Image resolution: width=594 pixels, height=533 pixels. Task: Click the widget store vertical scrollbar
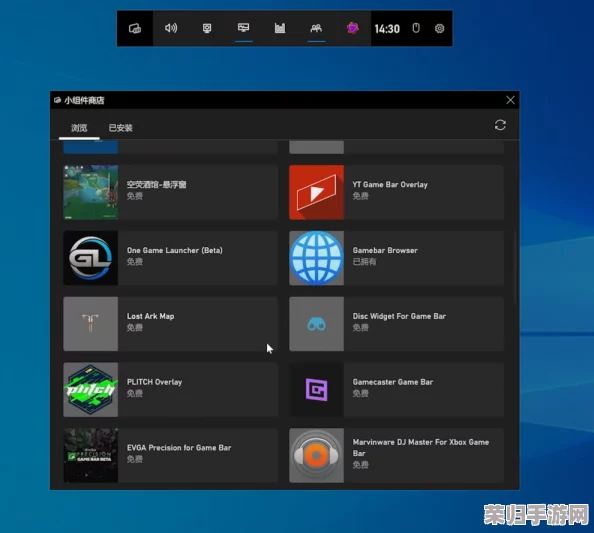[x=515, y=267]
